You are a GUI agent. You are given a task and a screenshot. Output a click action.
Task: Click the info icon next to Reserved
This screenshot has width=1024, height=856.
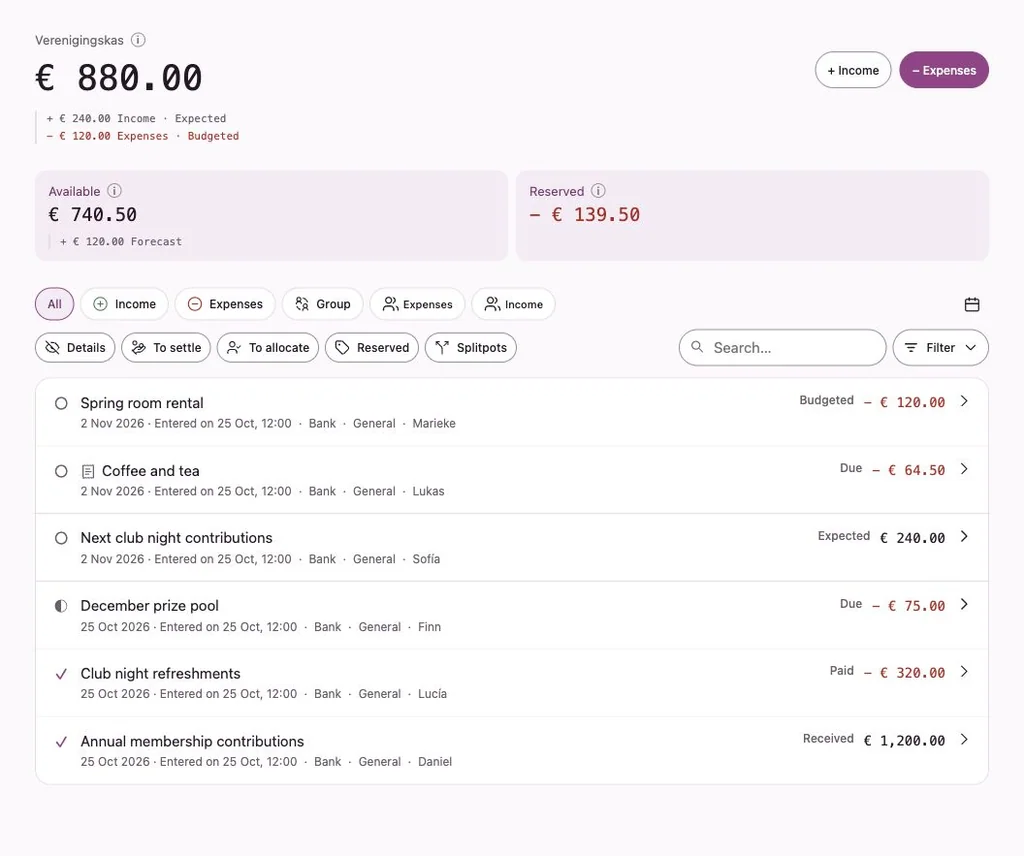[598, 191]
